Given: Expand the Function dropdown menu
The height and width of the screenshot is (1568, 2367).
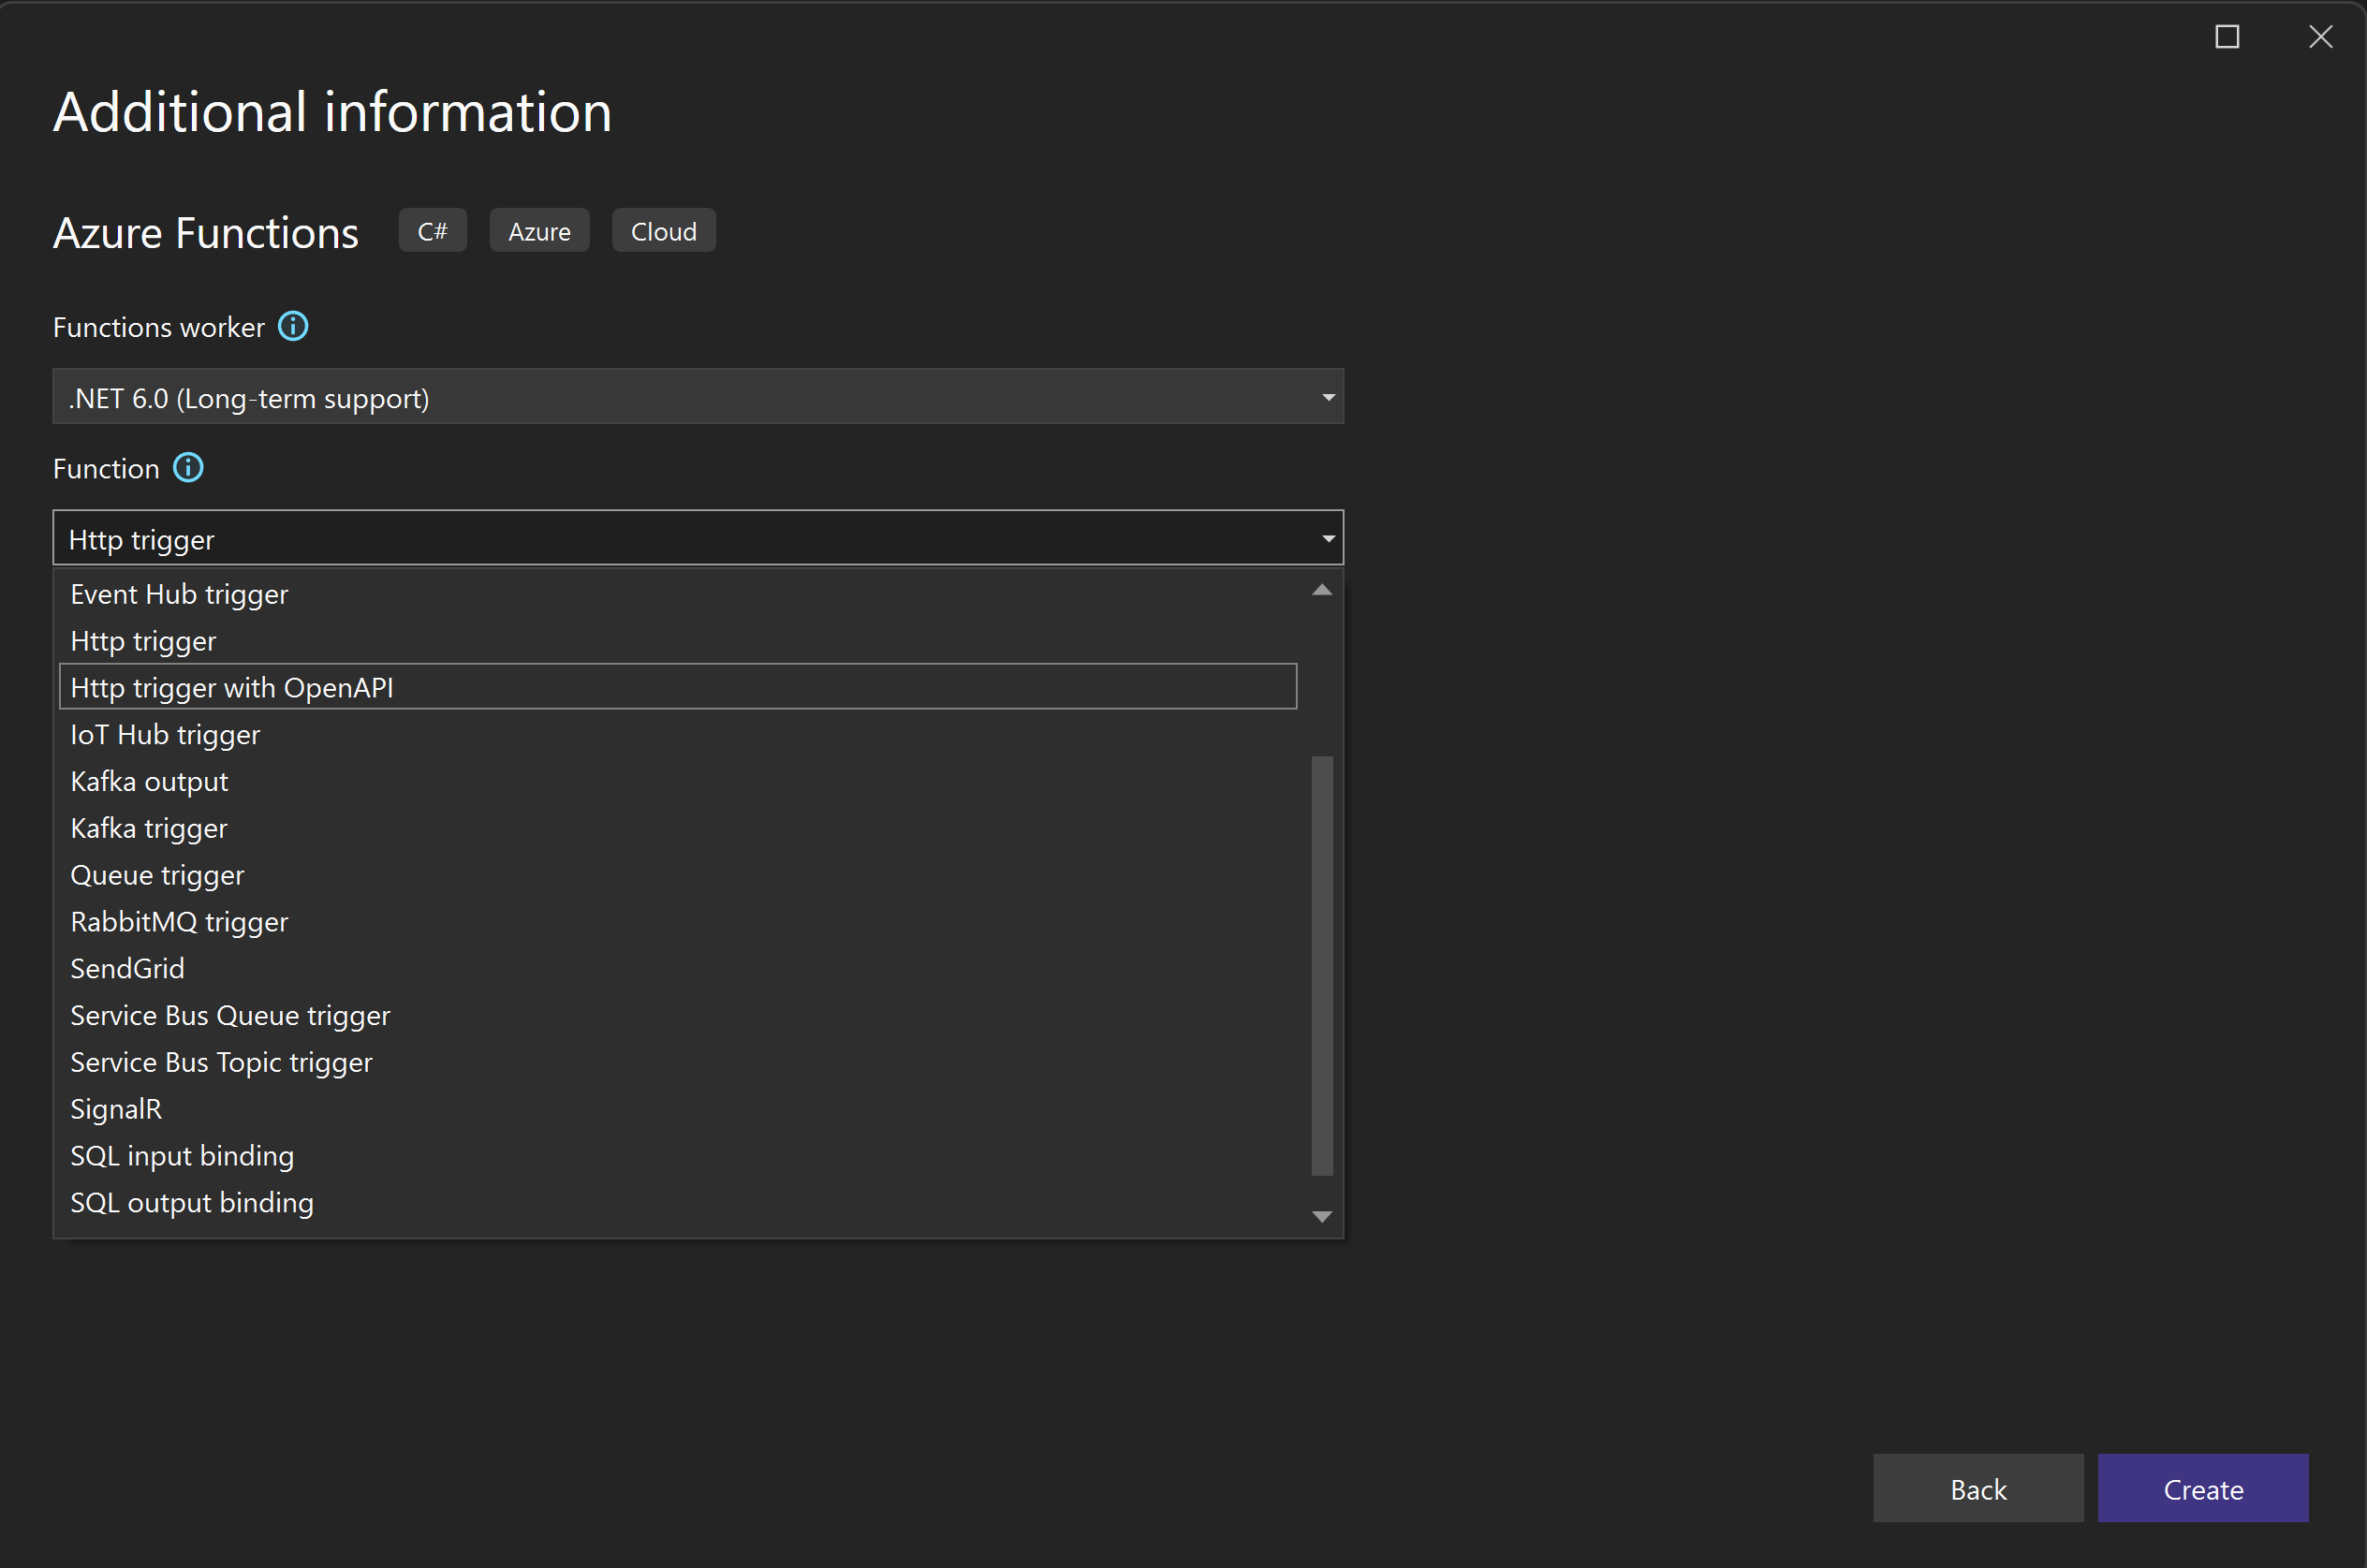Looking at the screenshot, I should tap(698, 539).
